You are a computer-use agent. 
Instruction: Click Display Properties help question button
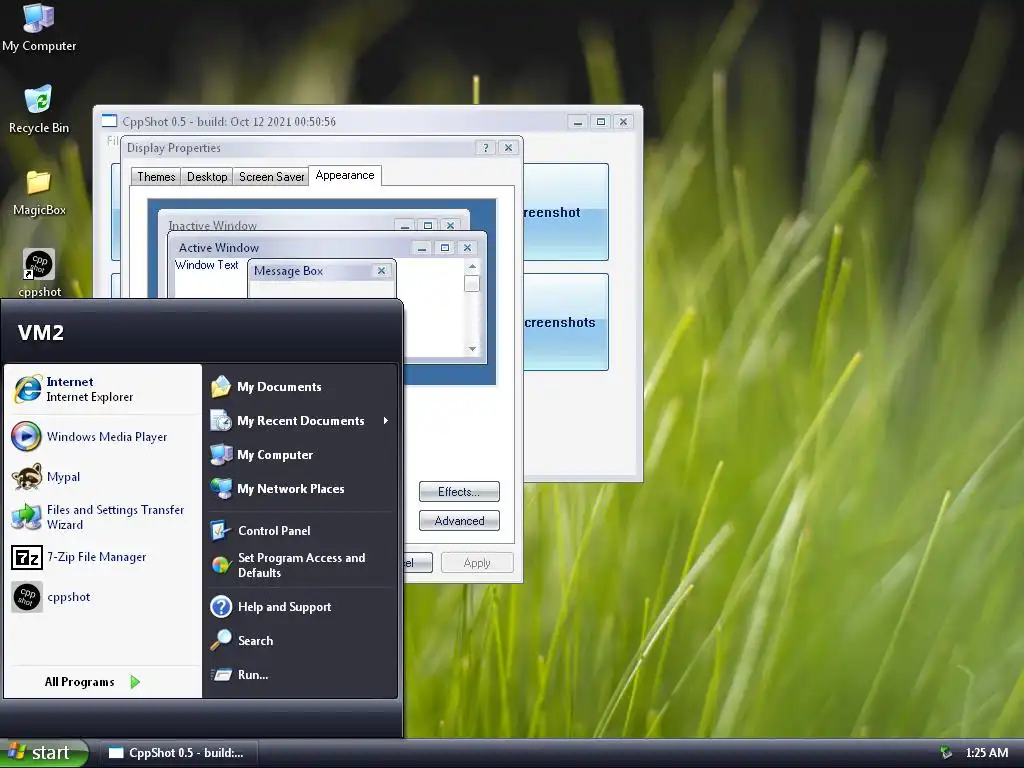click(485, 148)
